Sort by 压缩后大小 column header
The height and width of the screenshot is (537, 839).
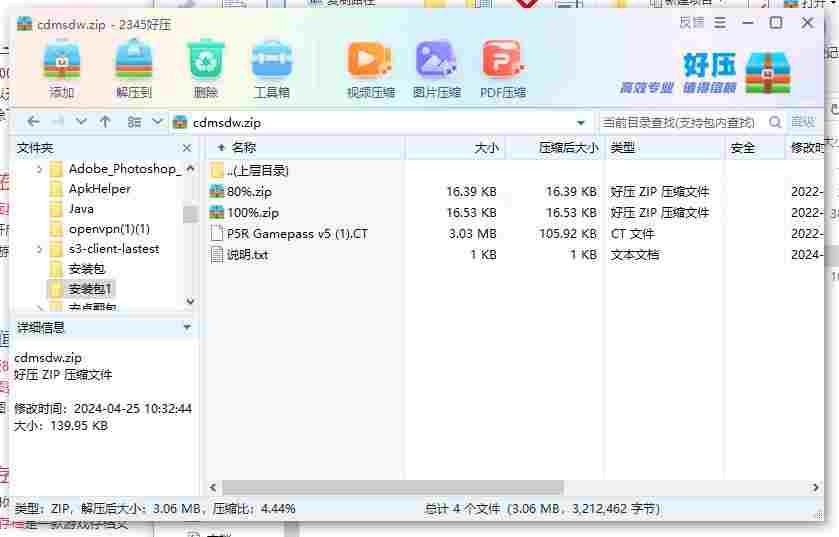pos(555,148)
